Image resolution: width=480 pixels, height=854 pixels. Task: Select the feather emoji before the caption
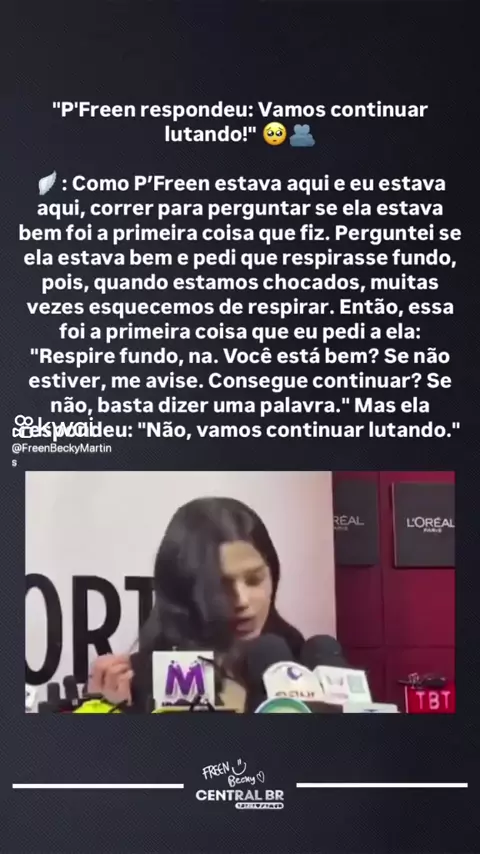tap(47, 183)
